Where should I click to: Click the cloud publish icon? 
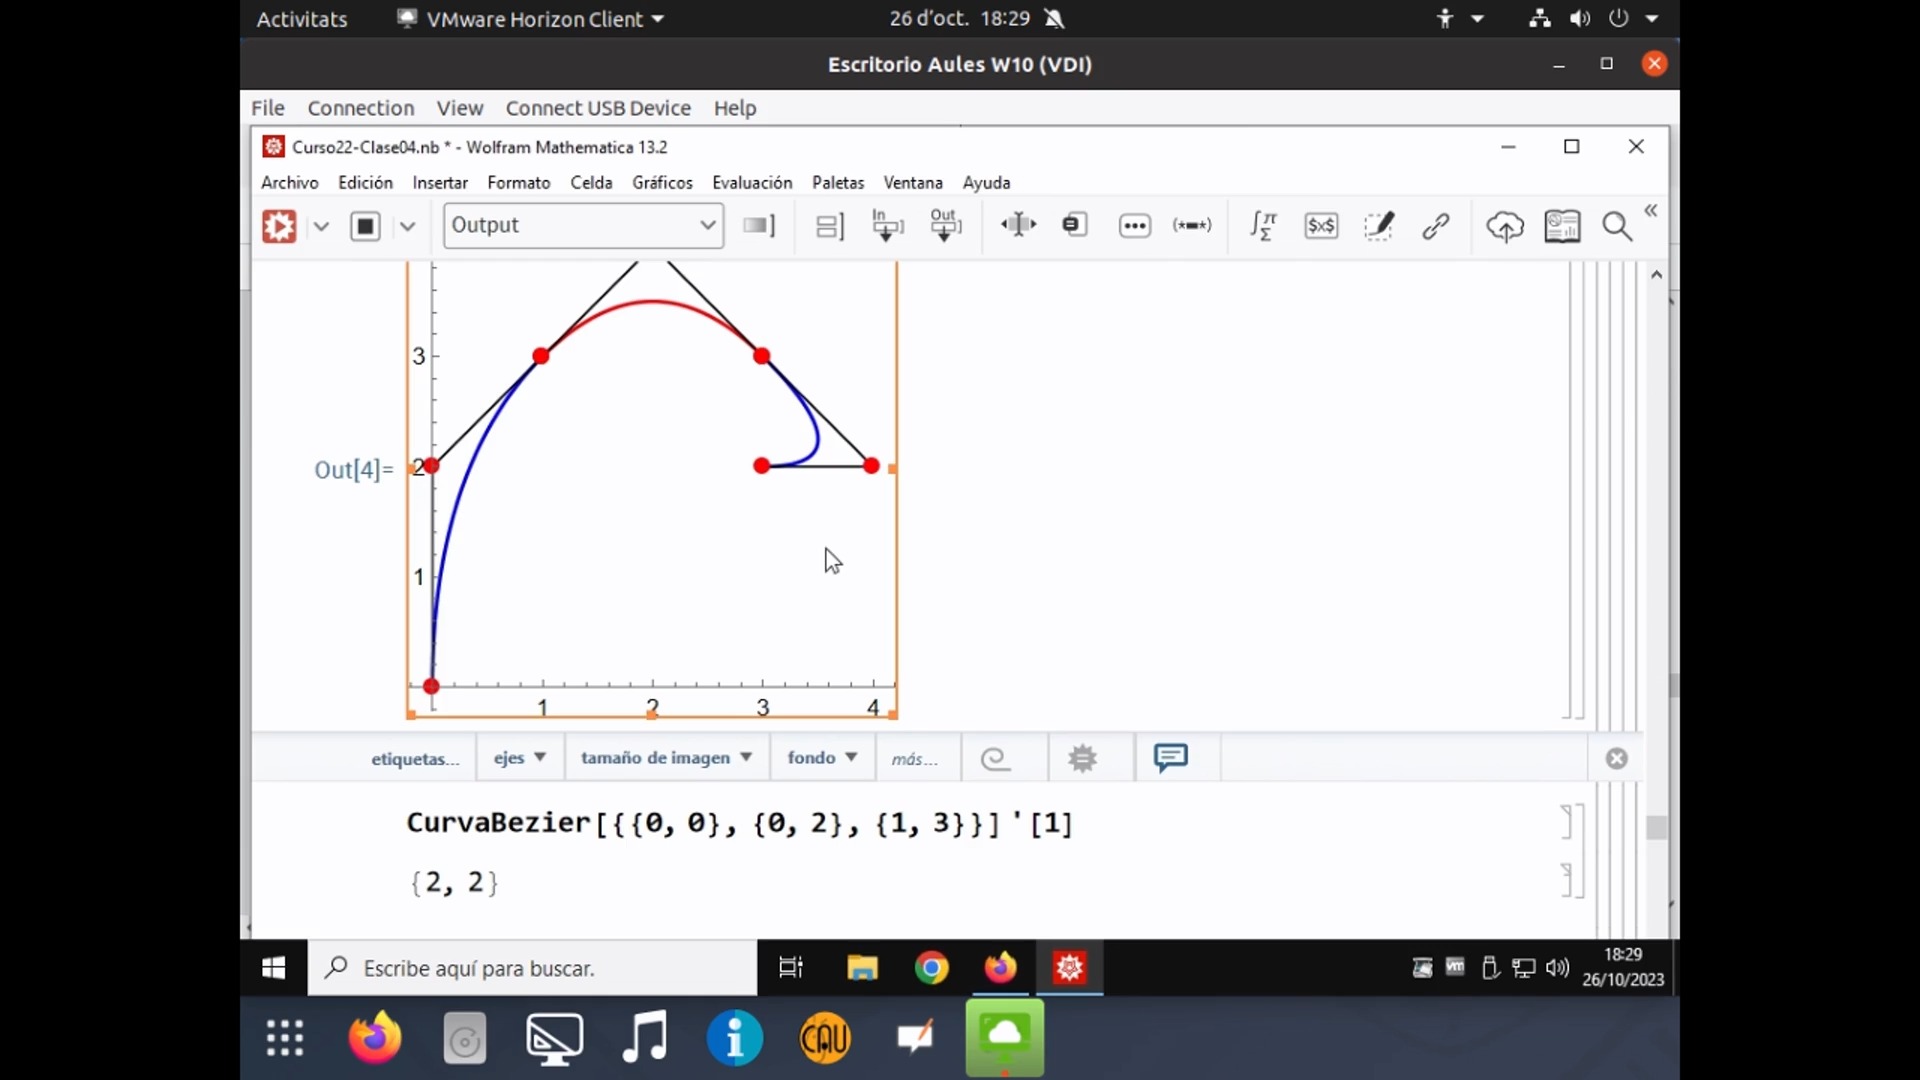tap(1504, 226)
